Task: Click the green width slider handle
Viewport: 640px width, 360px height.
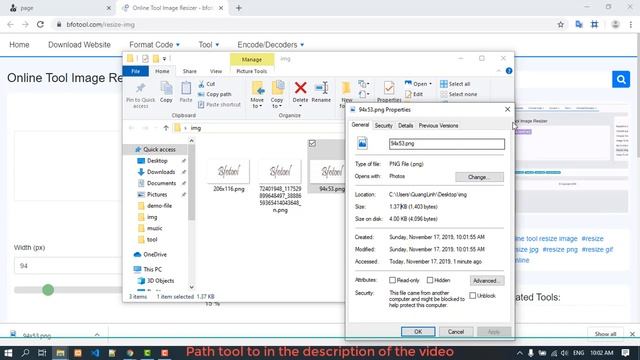Action: (48, 290)
